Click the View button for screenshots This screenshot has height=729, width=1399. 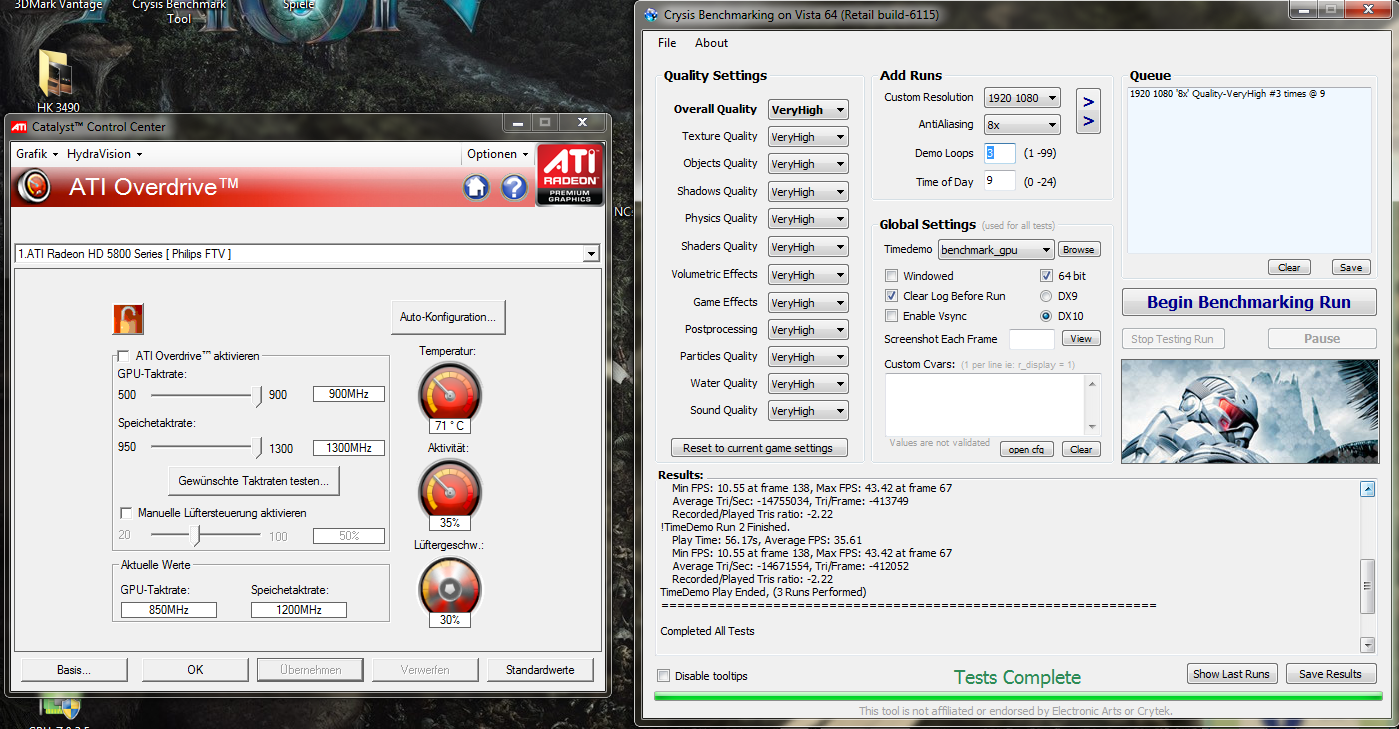[1081, 338]
